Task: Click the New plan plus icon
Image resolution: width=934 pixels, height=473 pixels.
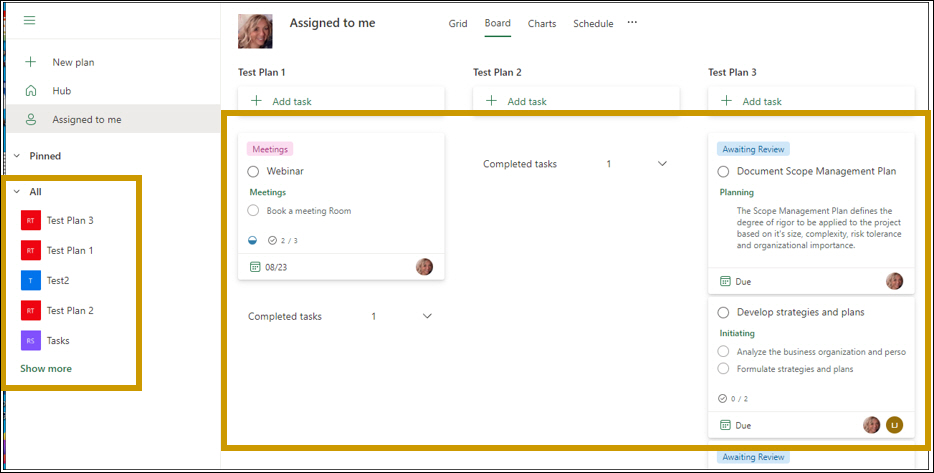Action: click(x=30, y=62)
